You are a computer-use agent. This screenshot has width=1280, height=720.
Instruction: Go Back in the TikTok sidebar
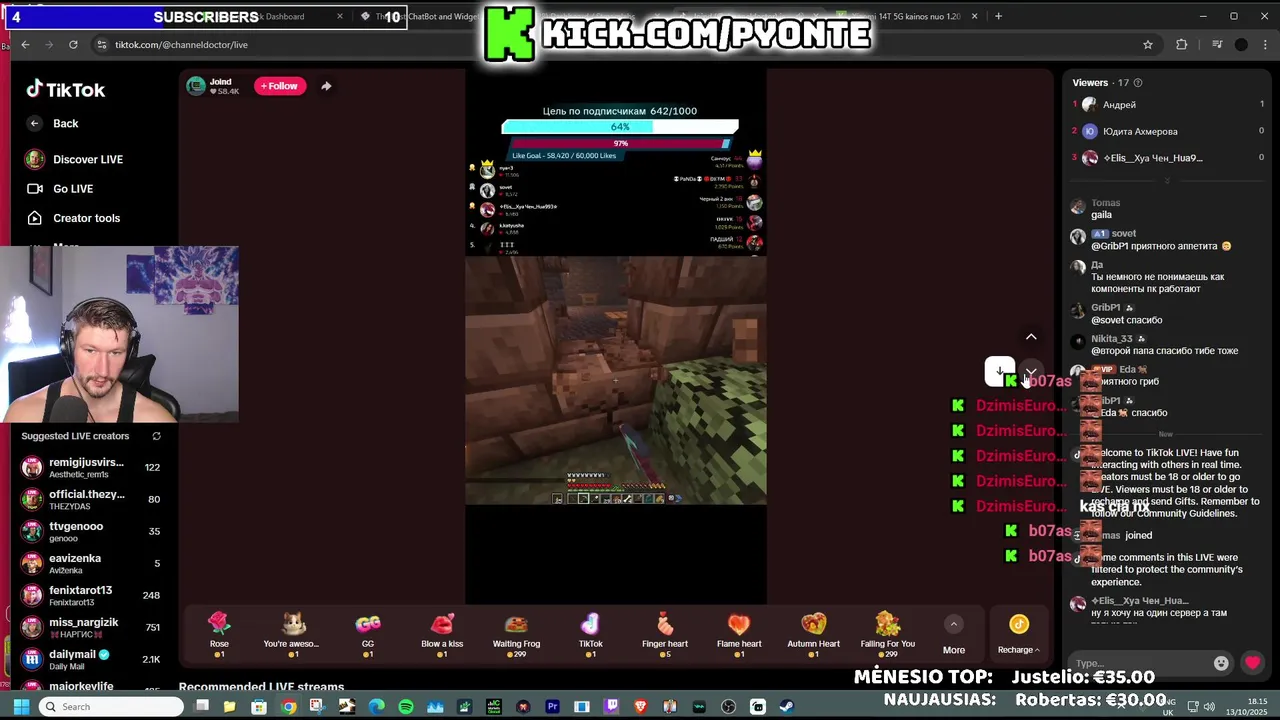pos(53,123)
